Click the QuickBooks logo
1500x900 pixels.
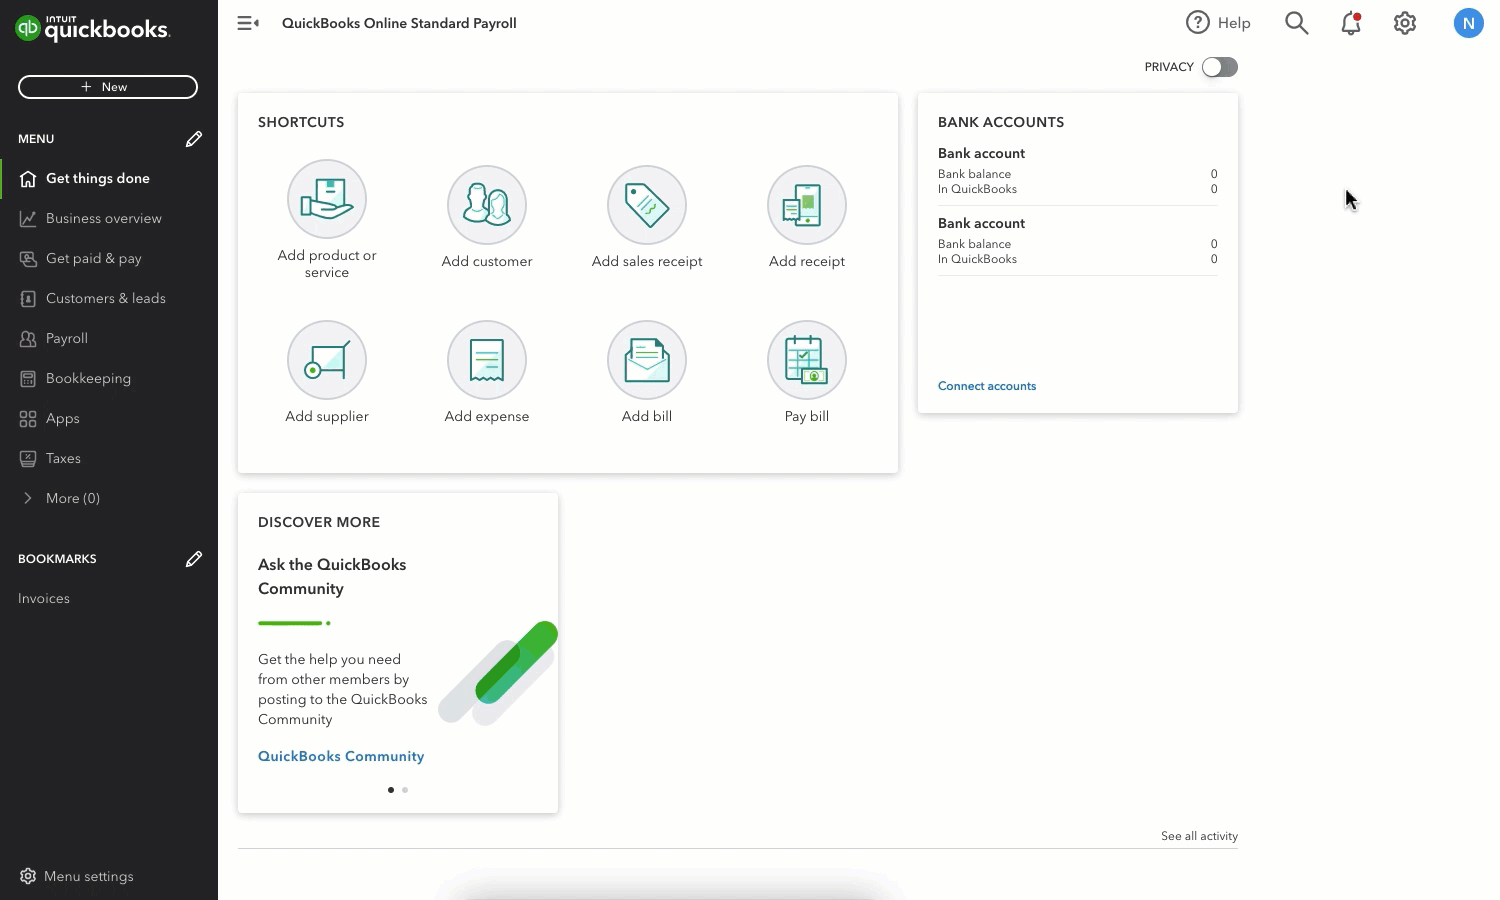click(x=93, y=28)
